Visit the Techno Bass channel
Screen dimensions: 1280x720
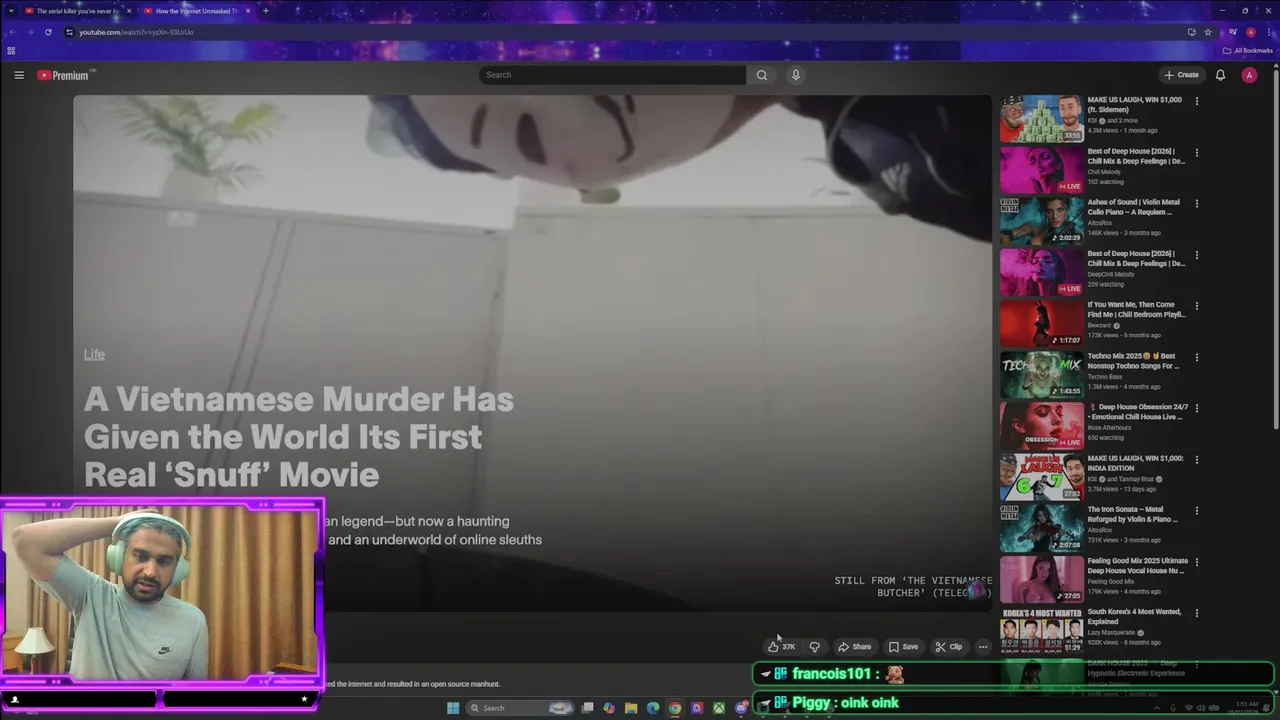[x=1105, y=376]
